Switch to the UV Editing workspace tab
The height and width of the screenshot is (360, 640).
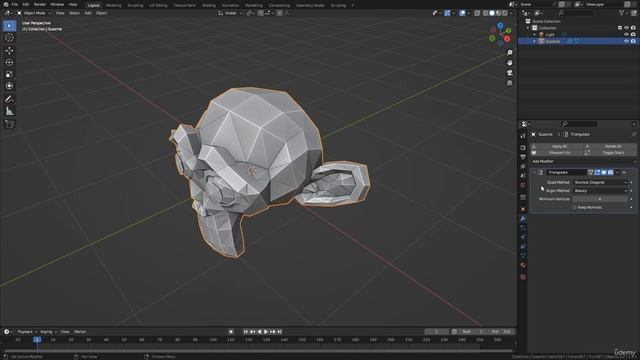coord(158,5)
